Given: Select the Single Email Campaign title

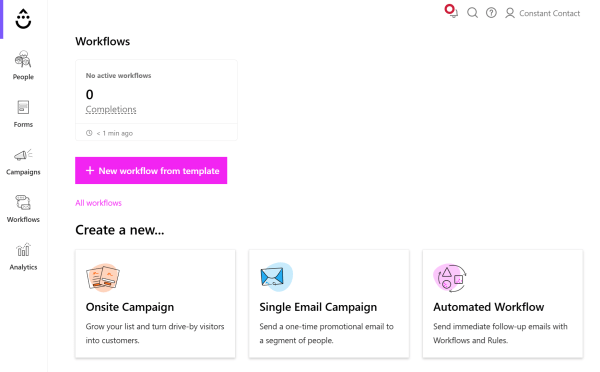Looking at the screenshot, I should coord(318,307).
